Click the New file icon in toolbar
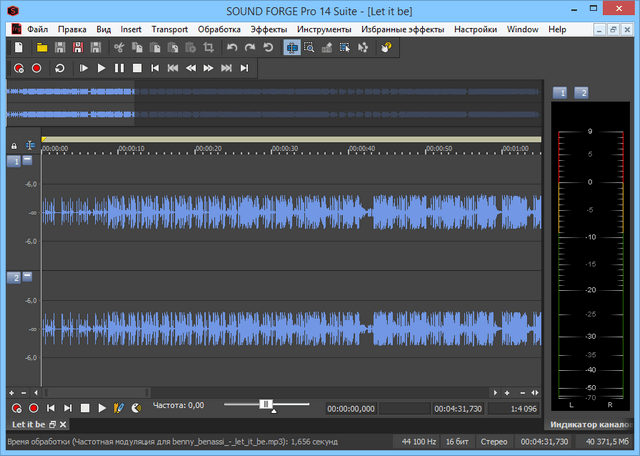This screenshot has height=456, width=640. (x=19, y=47)
